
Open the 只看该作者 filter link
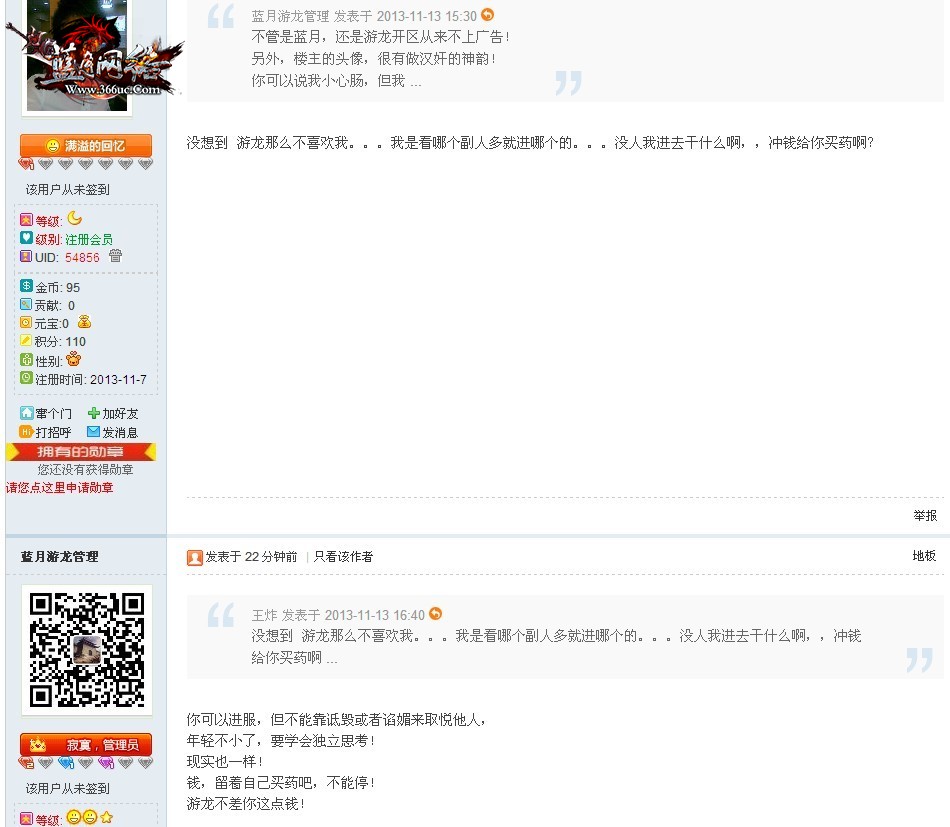[343, 557]
